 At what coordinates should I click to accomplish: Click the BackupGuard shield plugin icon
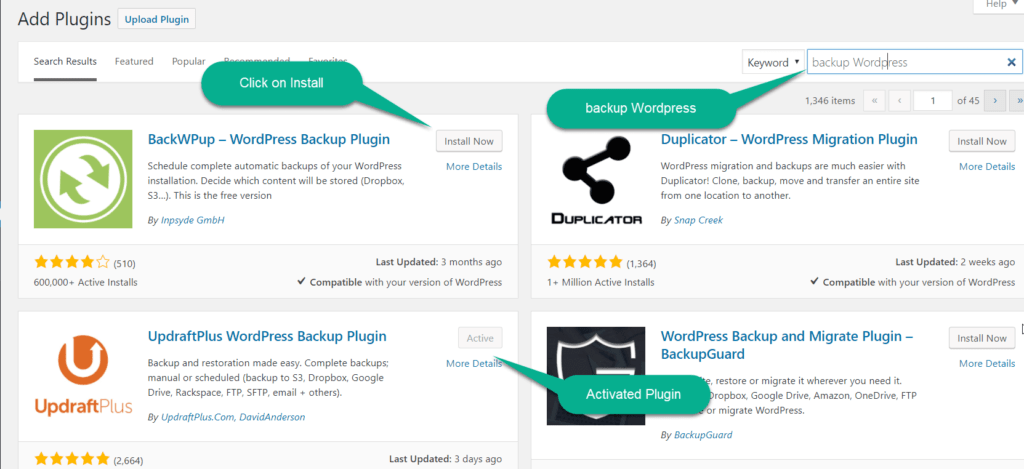pos(596,376)
